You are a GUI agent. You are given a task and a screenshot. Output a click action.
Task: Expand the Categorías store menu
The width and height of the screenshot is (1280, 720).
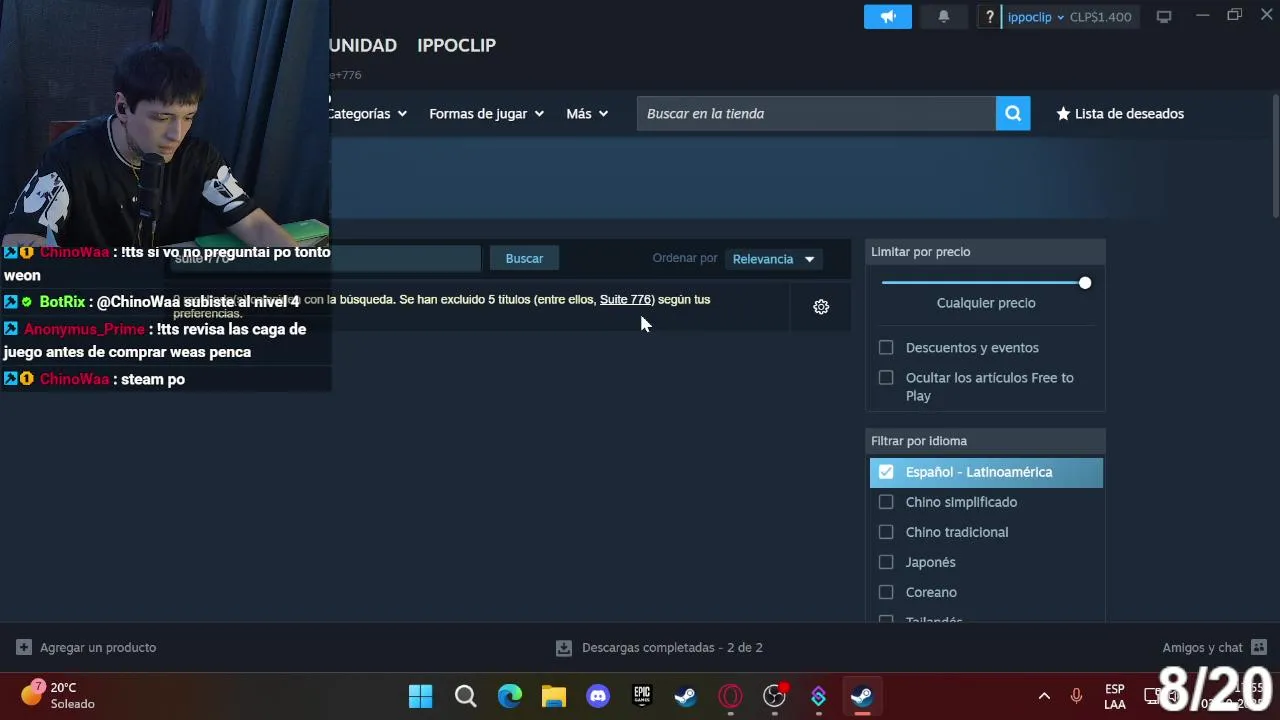(367, 114)
